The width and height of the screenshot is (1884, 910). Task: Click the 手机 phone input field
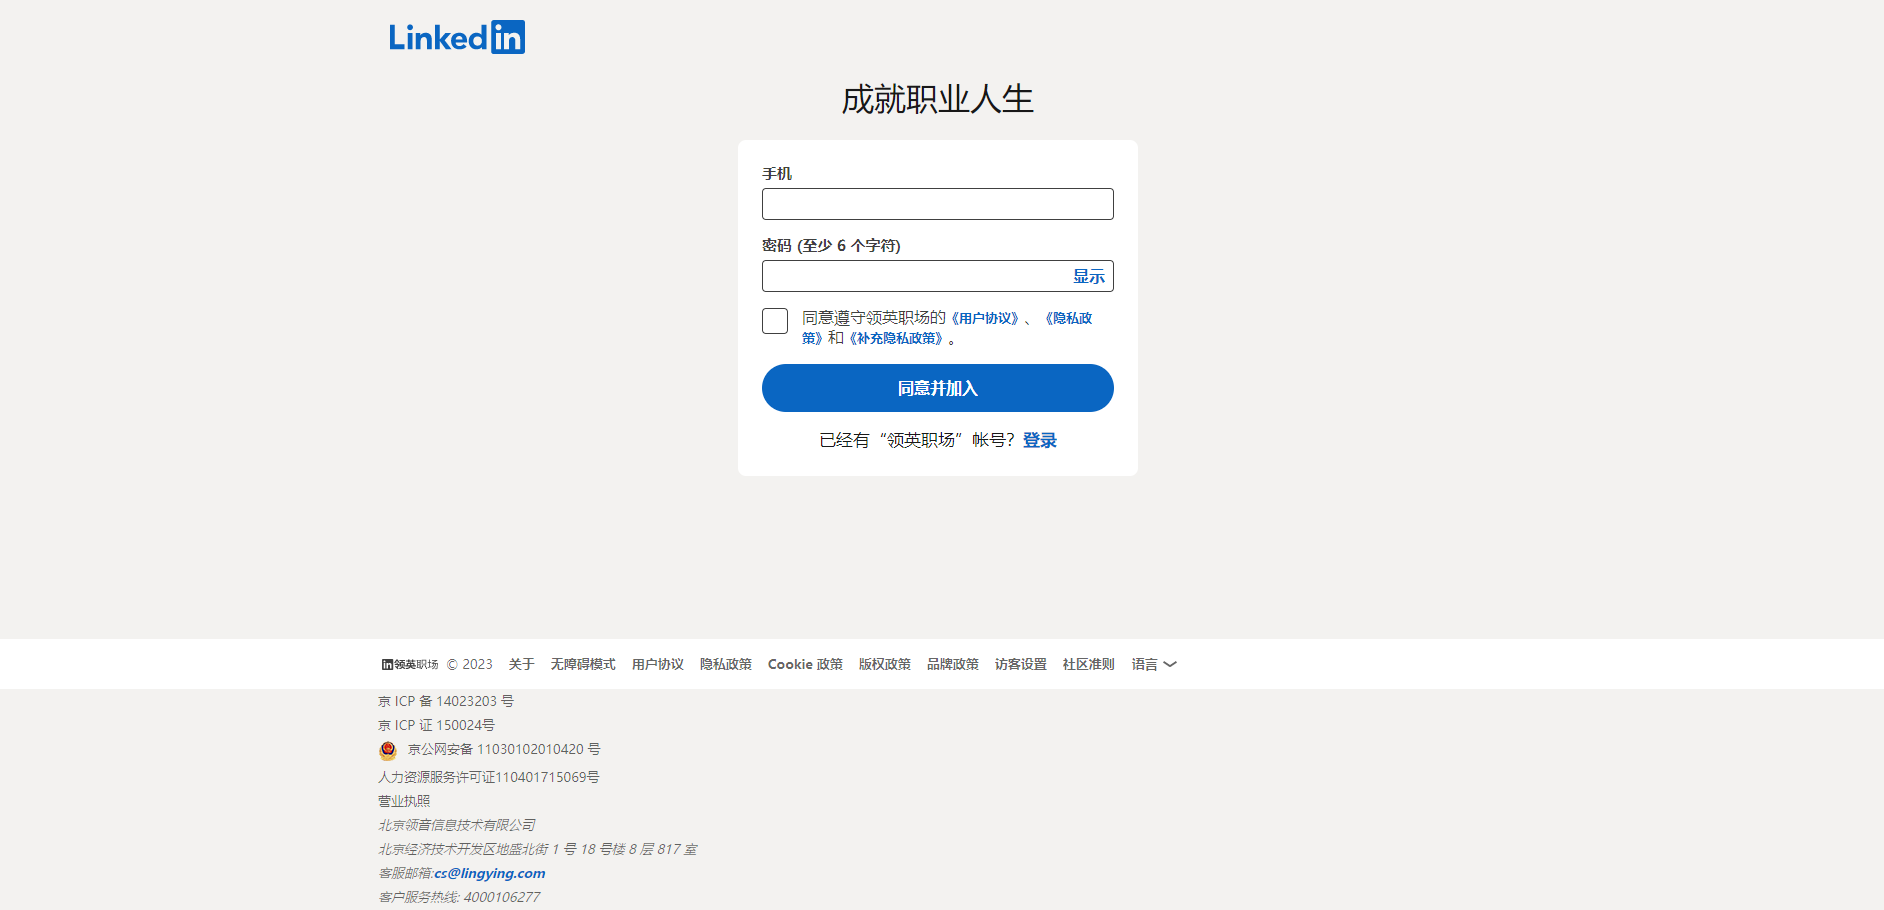pyautogui.click(x=937, y=203)
